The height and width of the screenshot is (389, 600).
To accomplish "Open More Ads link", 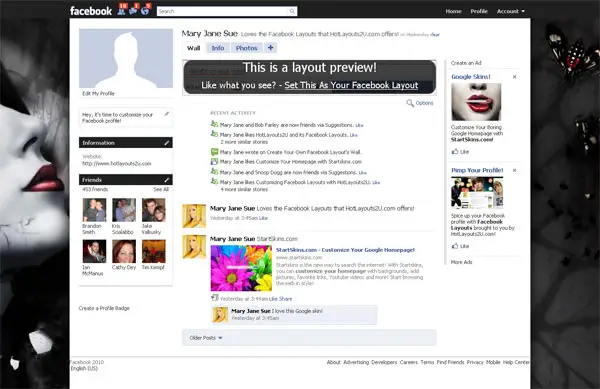I will pos(461,262).
